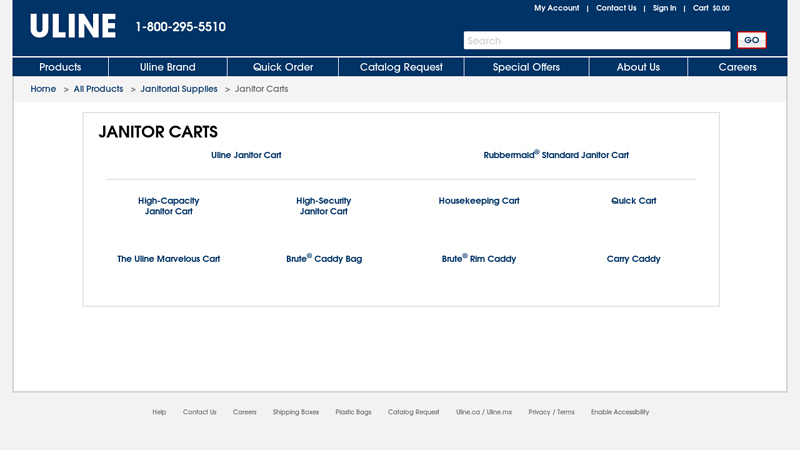Click the My Account link
Image resolution: width=800 pixels, height=450 pixels.
(556, 8)
